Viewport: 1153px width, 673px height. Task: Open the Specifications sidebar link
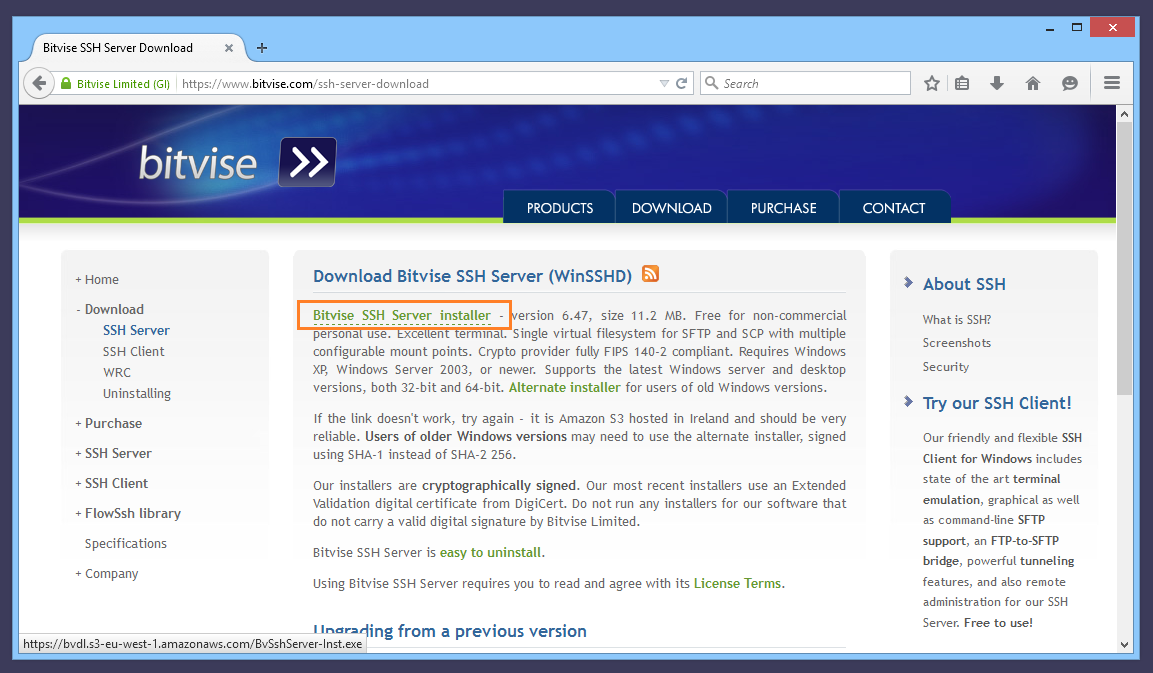coord(126,544)
